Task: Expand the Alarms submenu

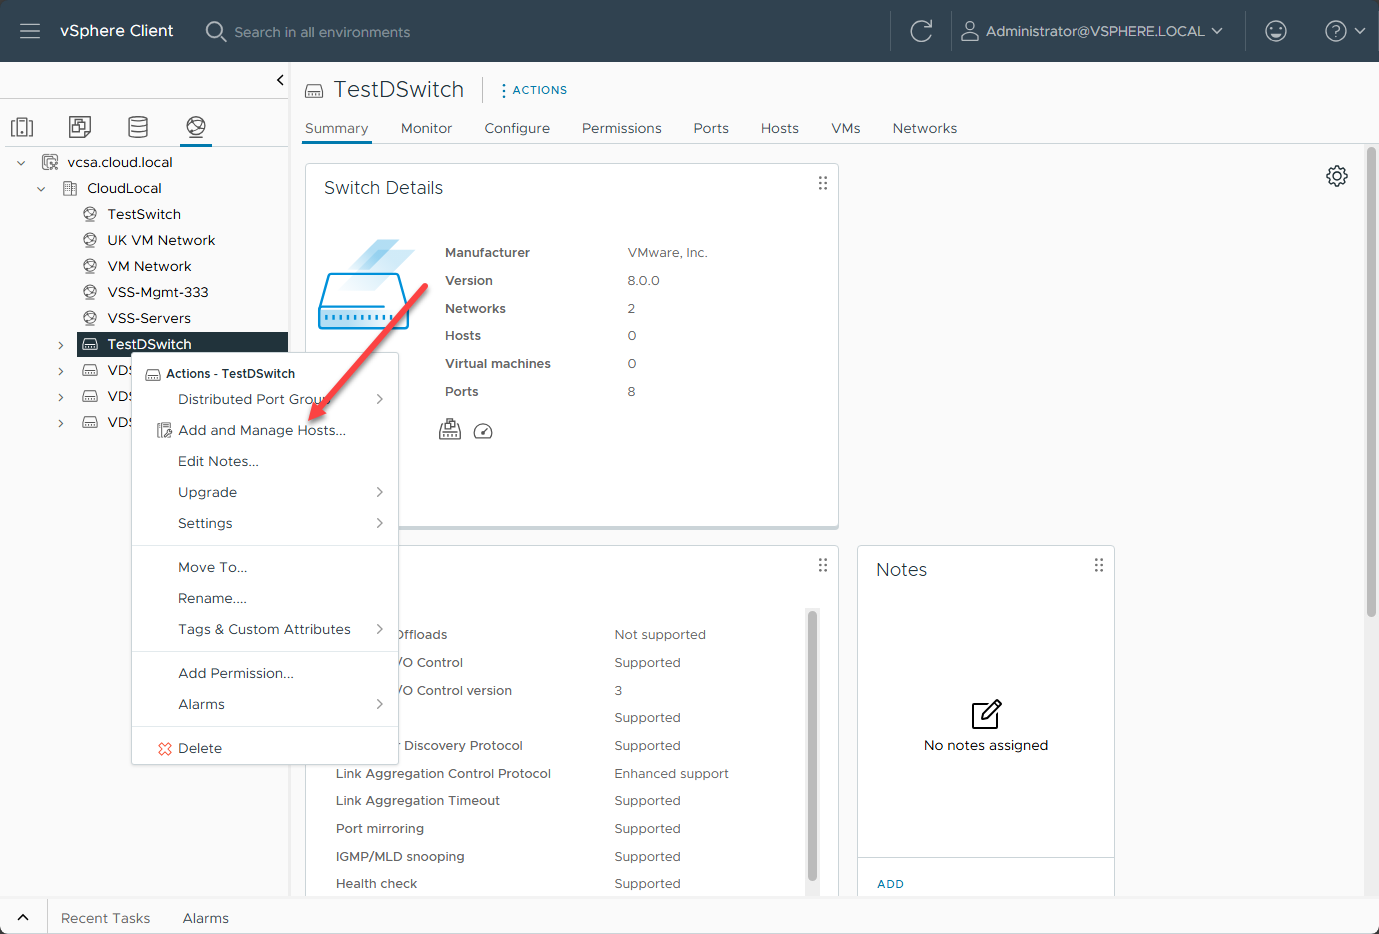Action: [x=265, y=704]
